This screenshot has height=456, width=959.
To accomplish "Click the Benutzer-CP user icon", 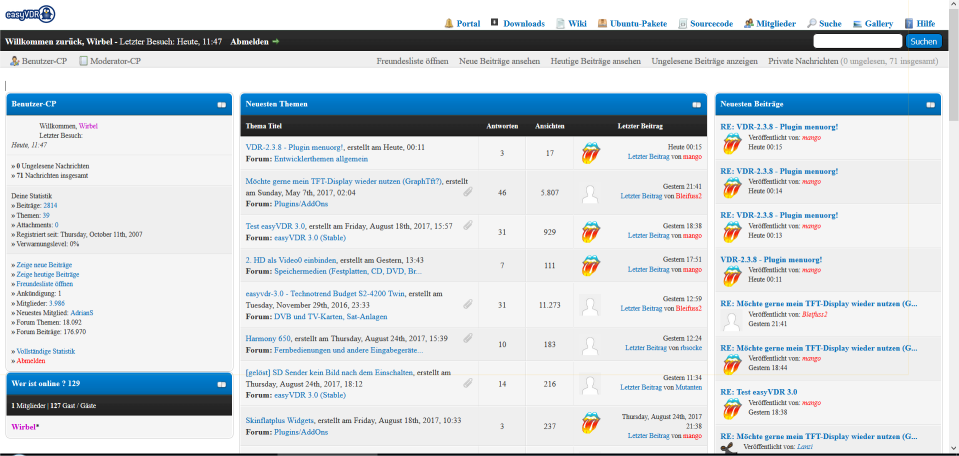I will coord(15,61).
